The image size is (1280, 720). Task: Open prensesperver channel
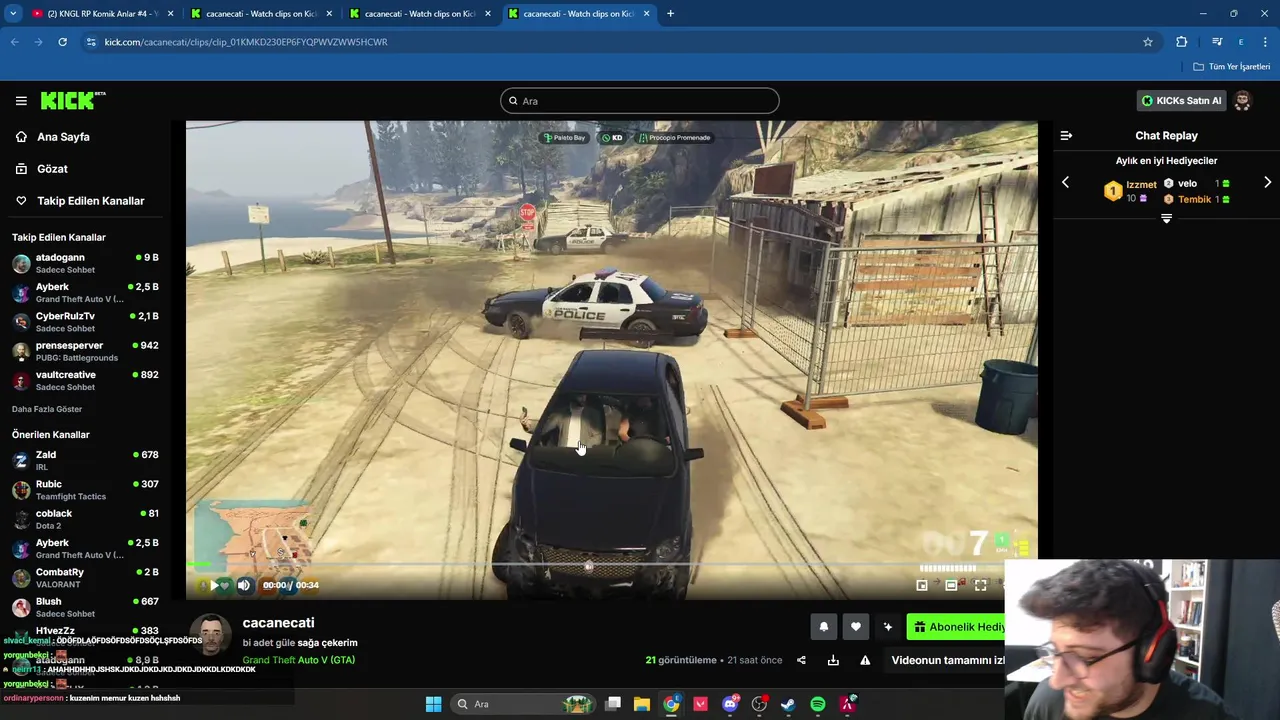(x=85, y=351)
